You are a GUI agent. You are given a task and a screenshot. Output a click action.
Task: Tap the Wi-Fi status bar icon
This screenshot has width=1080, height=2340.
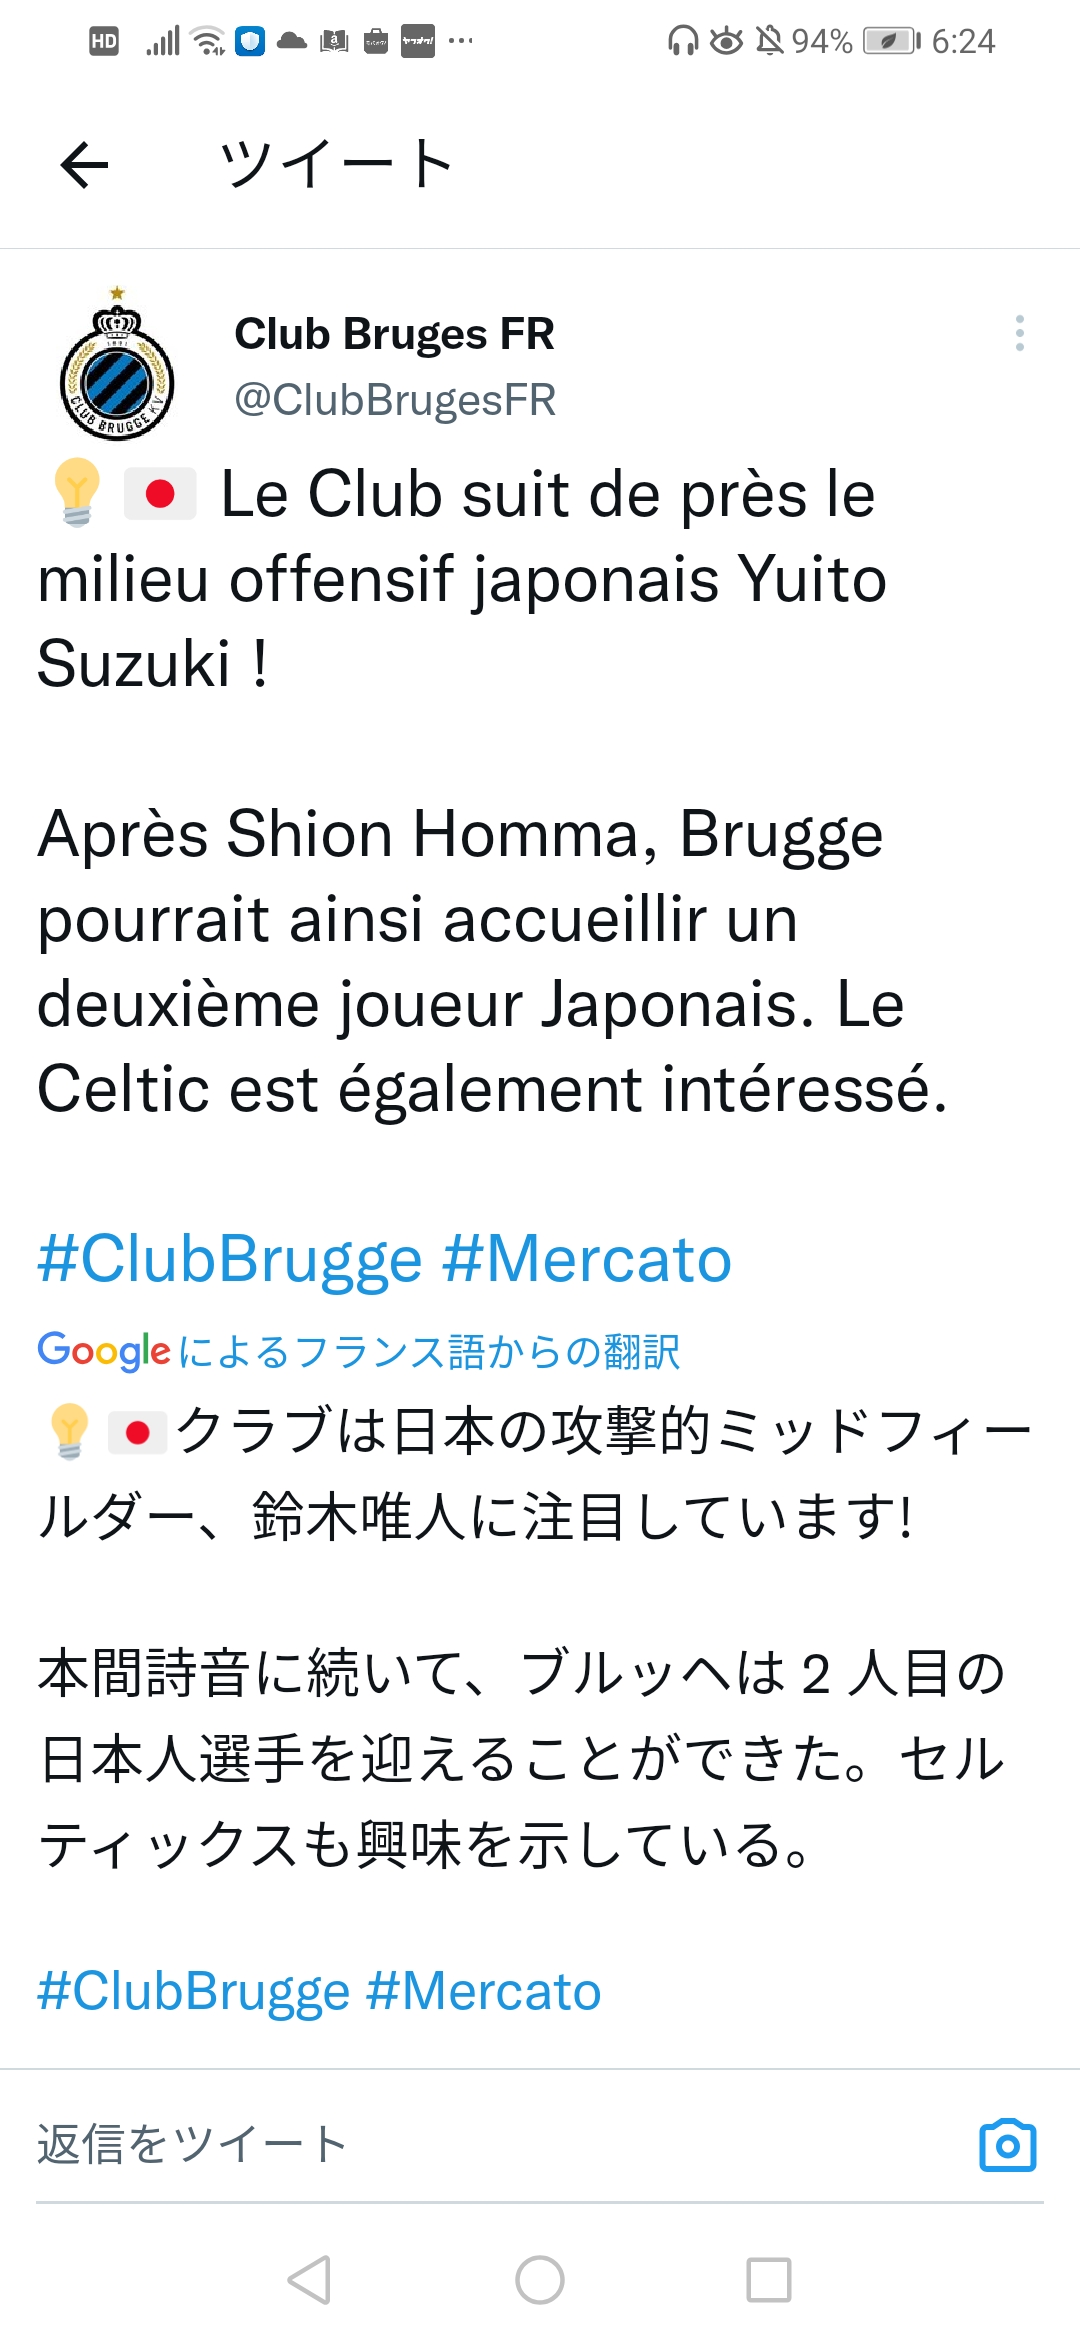[x=208, y=41]
